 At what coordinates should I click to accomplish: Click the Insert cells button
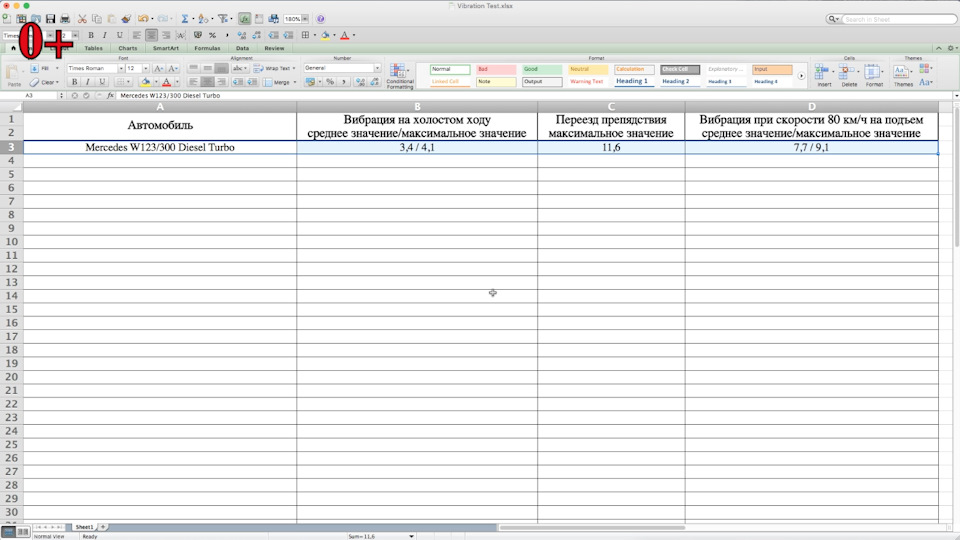824,76
